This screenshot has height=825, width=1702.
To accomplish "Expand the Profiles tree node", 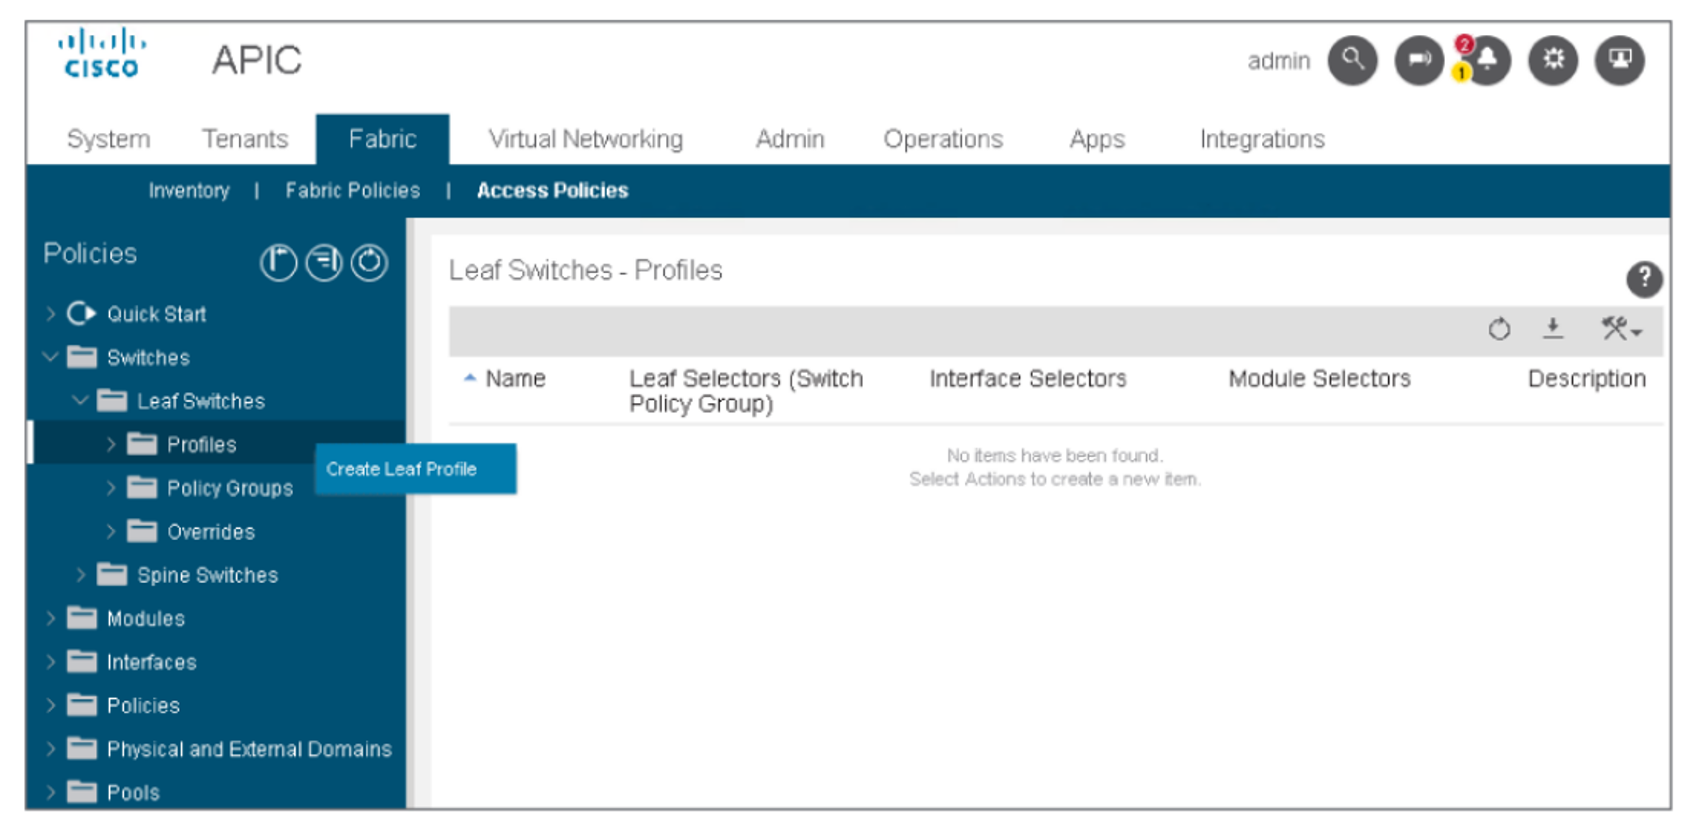I will (111, 444).
